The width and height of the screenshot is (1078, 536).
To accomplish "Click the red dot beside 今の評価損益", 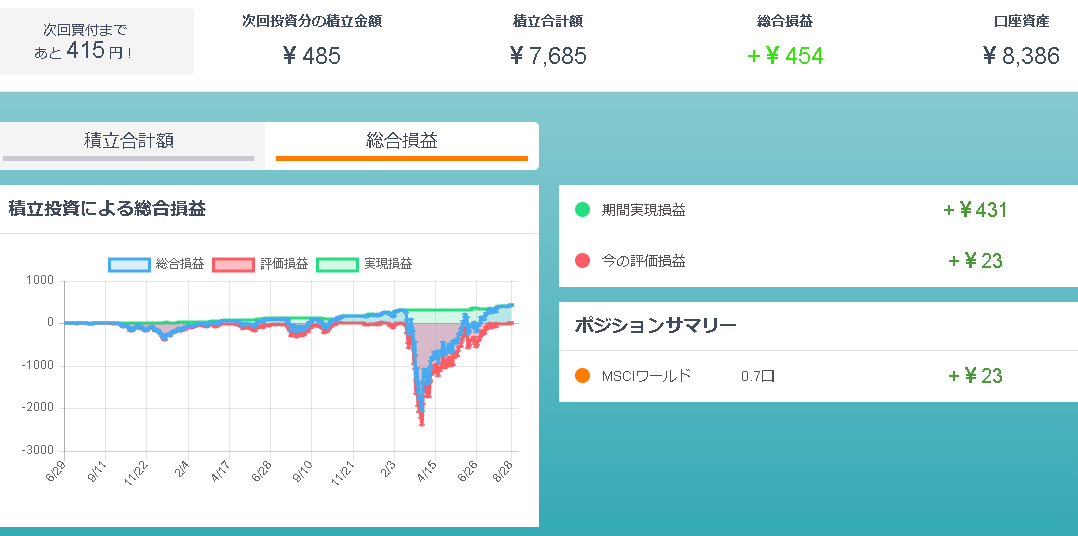I will (582, 260).
